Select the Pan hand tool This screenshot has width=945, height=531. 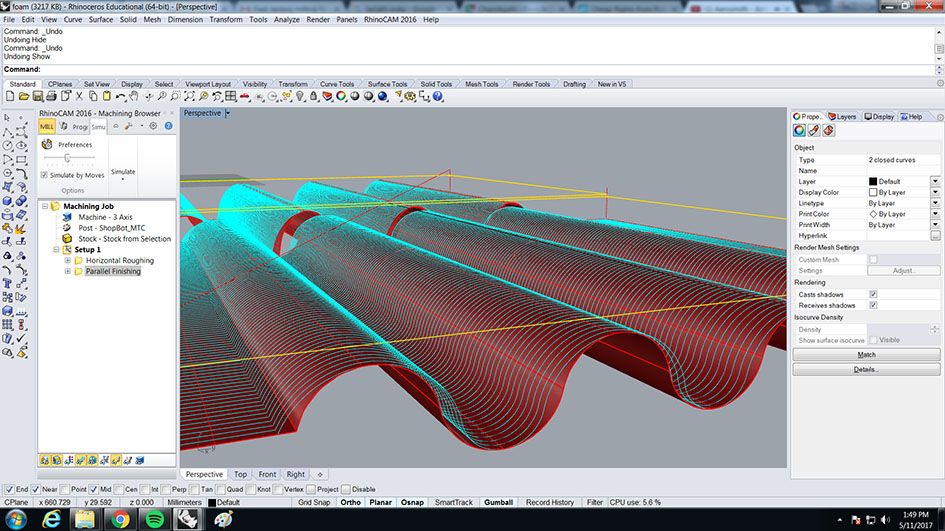point(134,96)
